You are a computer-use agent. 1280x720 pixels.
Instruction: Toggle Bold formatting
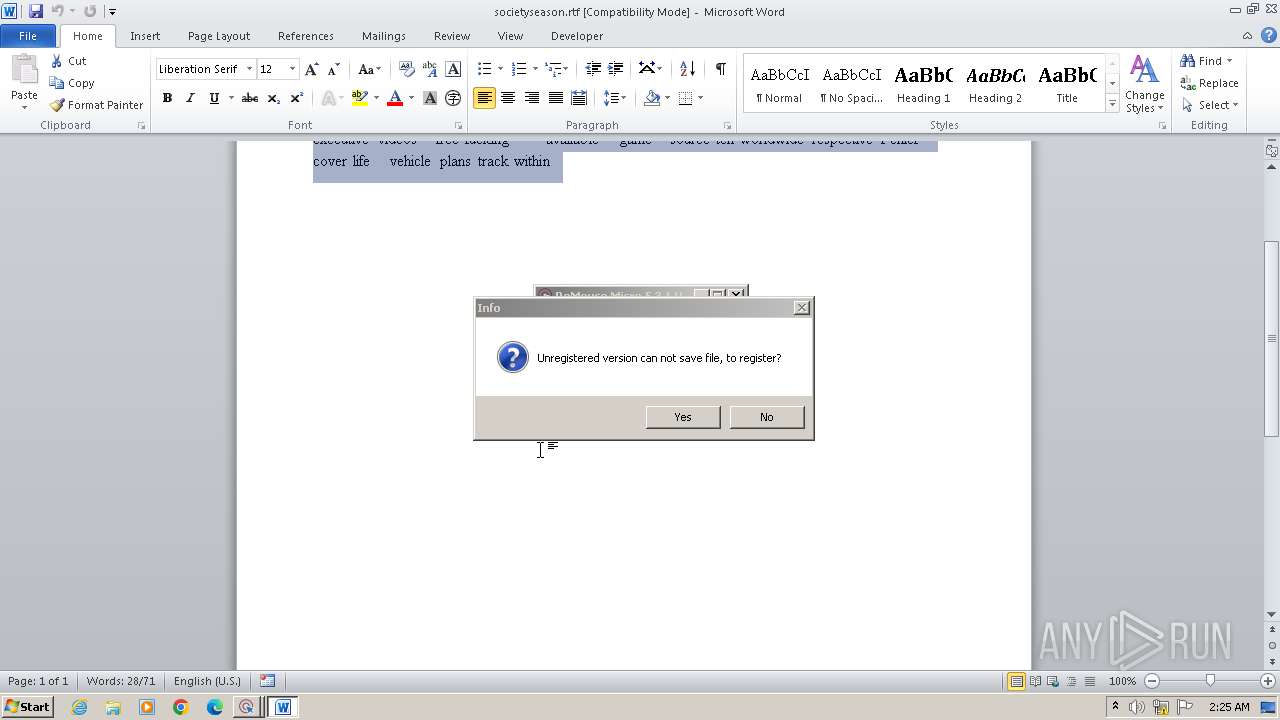[167, 98]
